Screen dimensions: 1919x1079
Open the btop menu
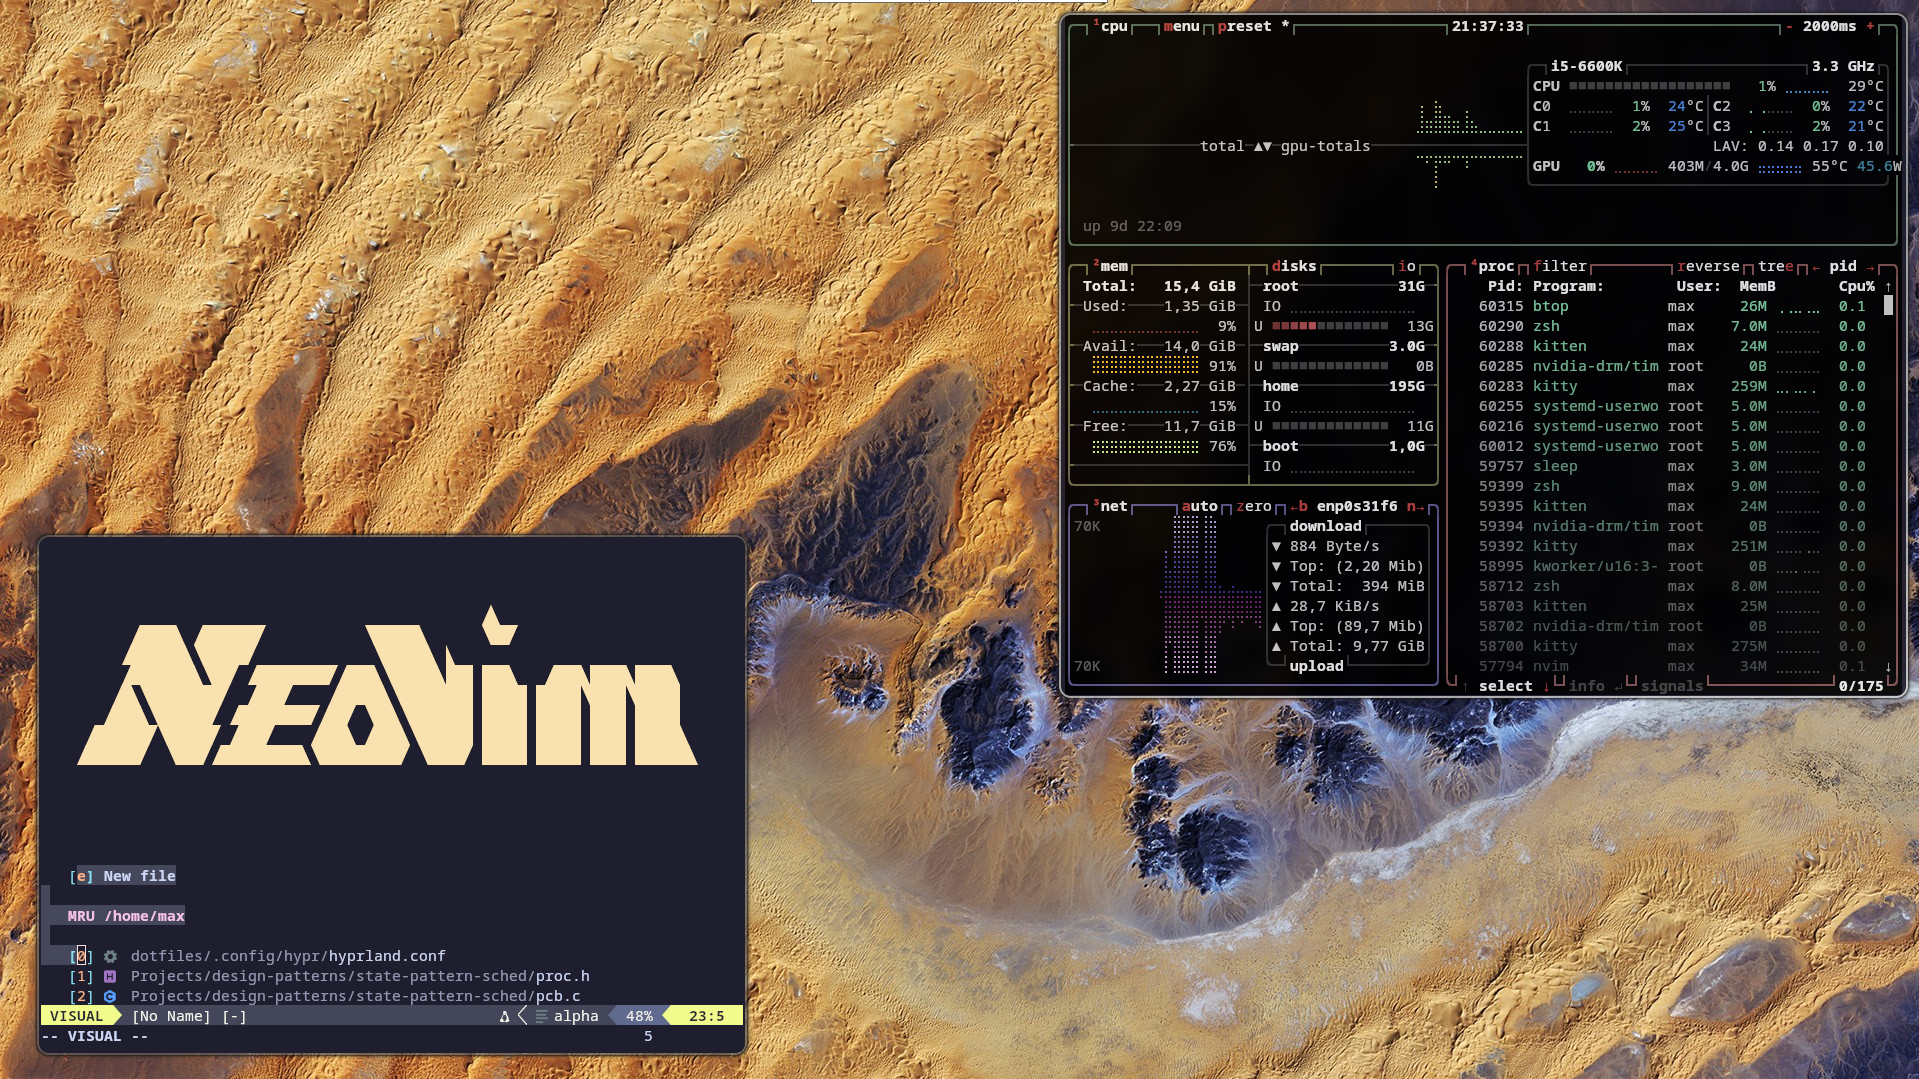(x=1181, y=27)
